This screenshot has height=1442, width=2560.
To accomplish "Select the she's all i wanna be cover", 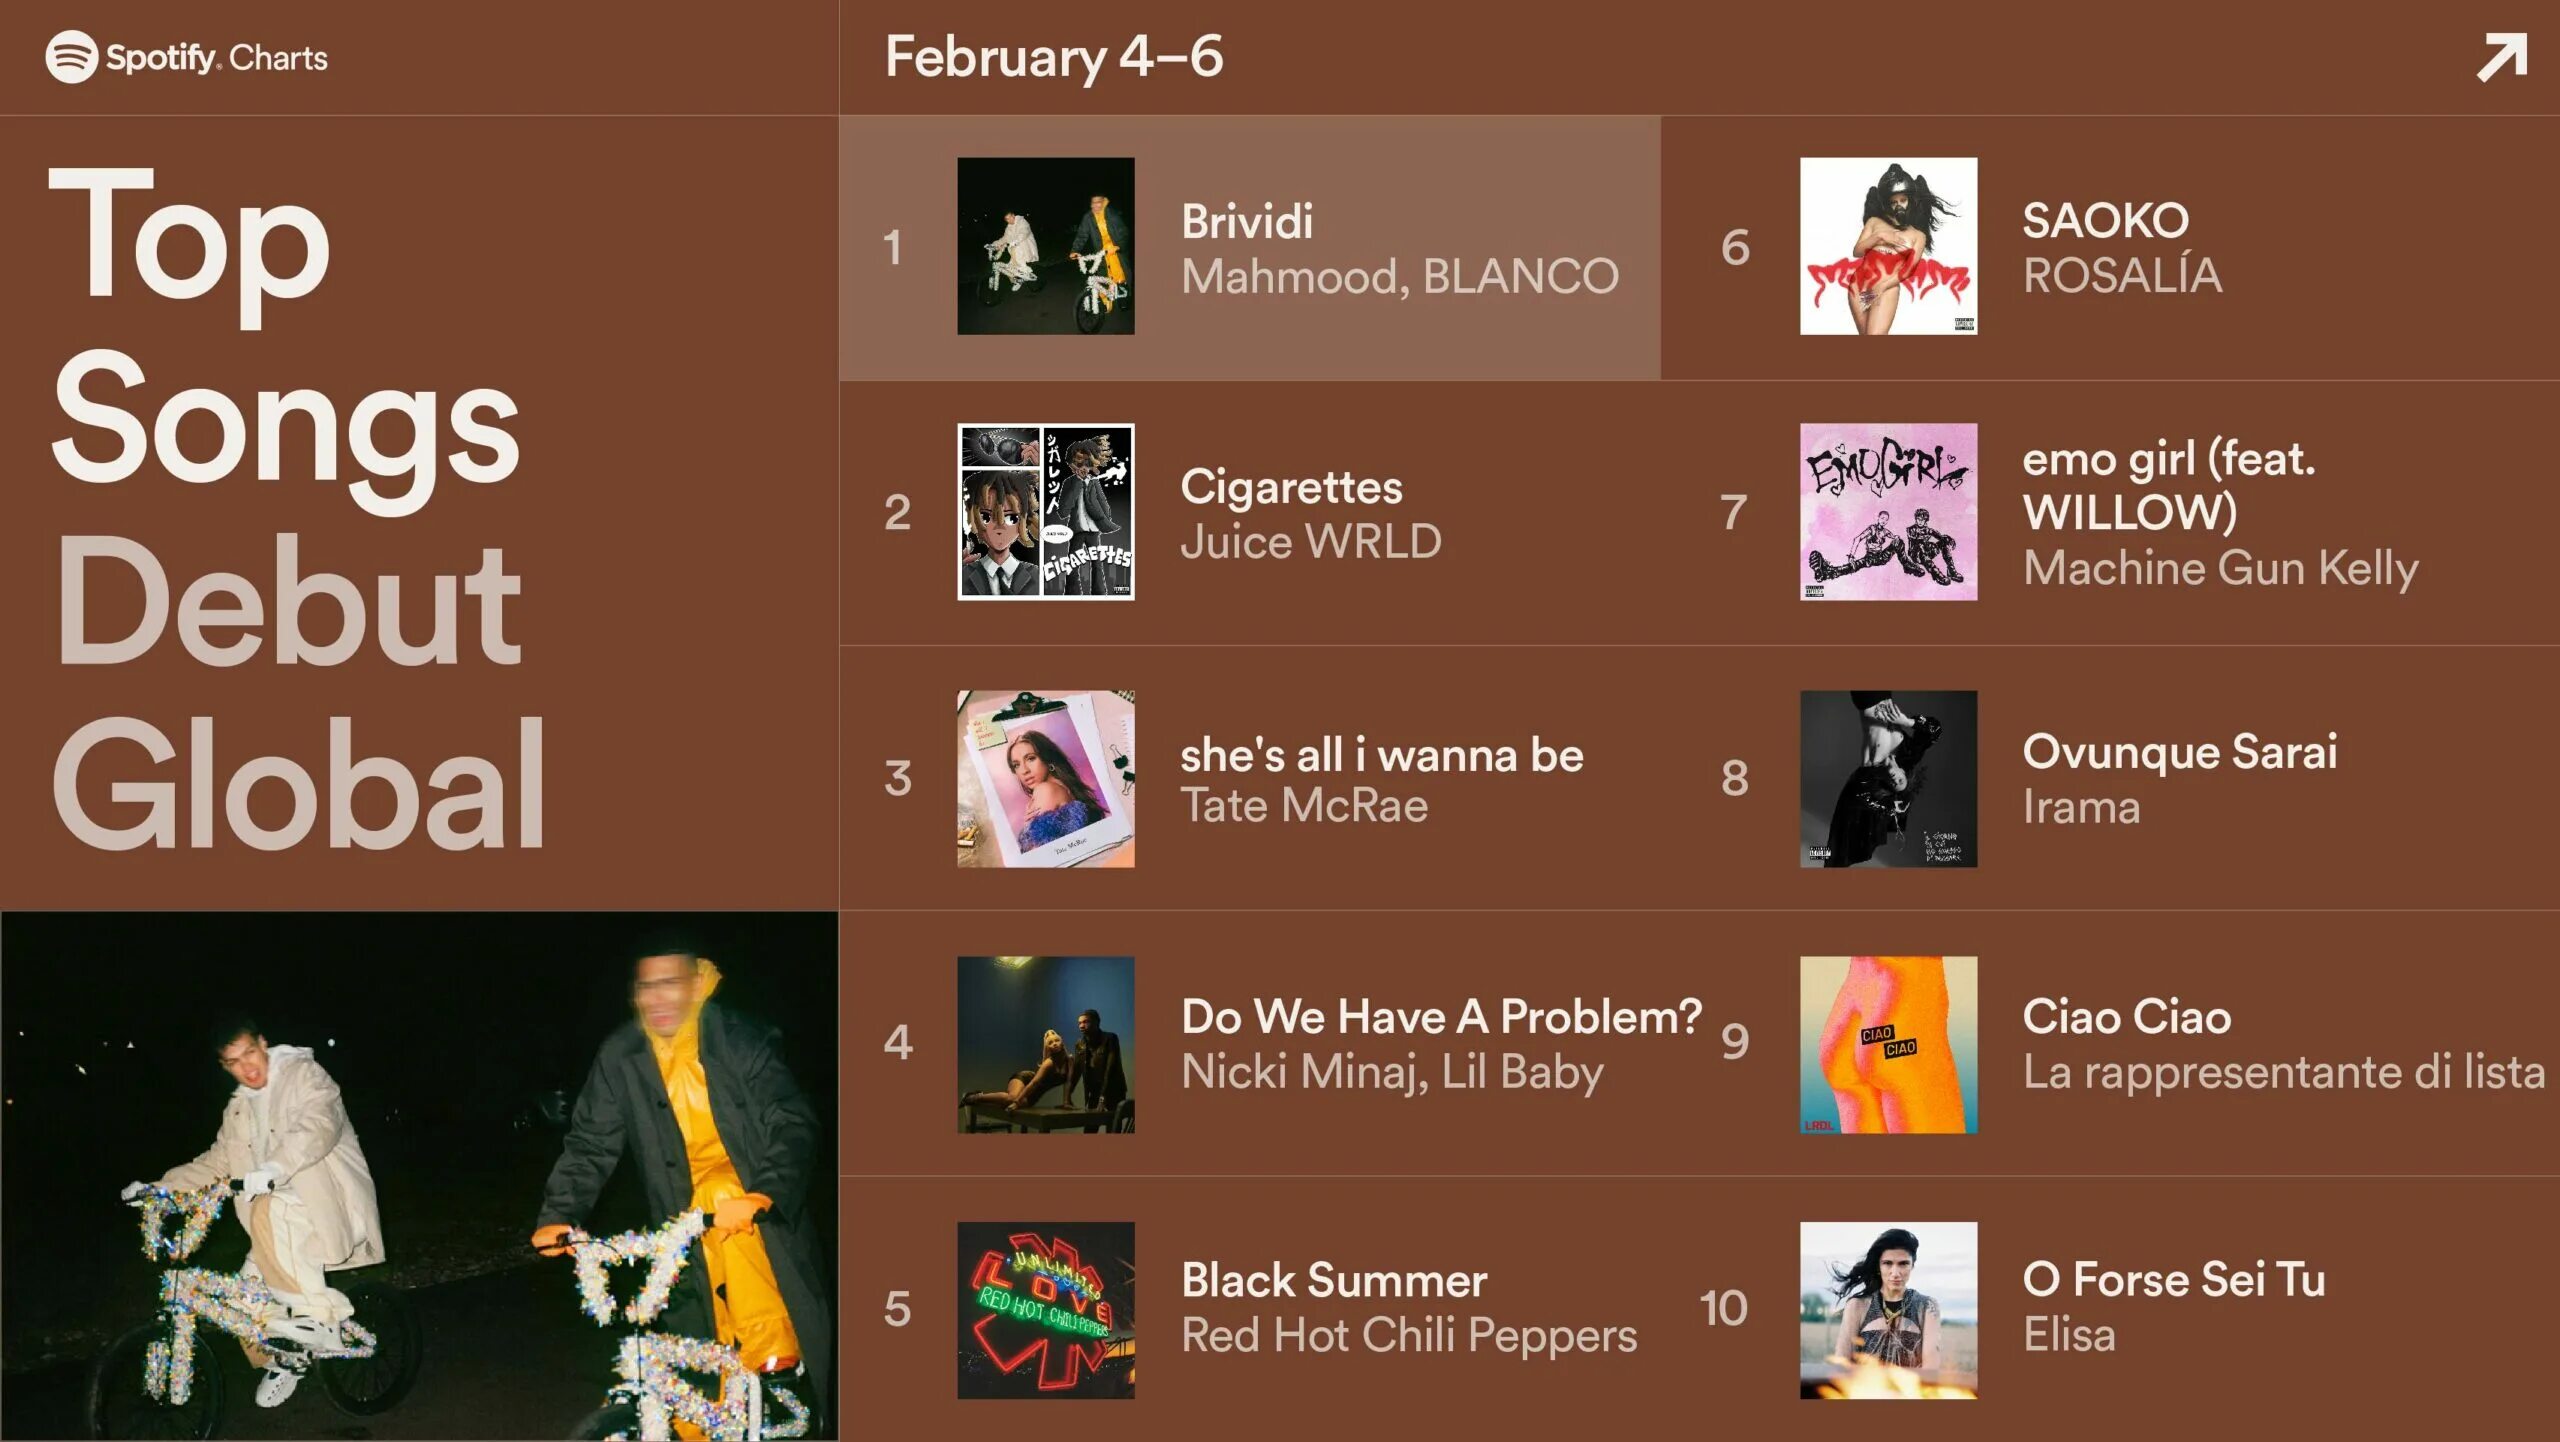I will (1046, 778).
